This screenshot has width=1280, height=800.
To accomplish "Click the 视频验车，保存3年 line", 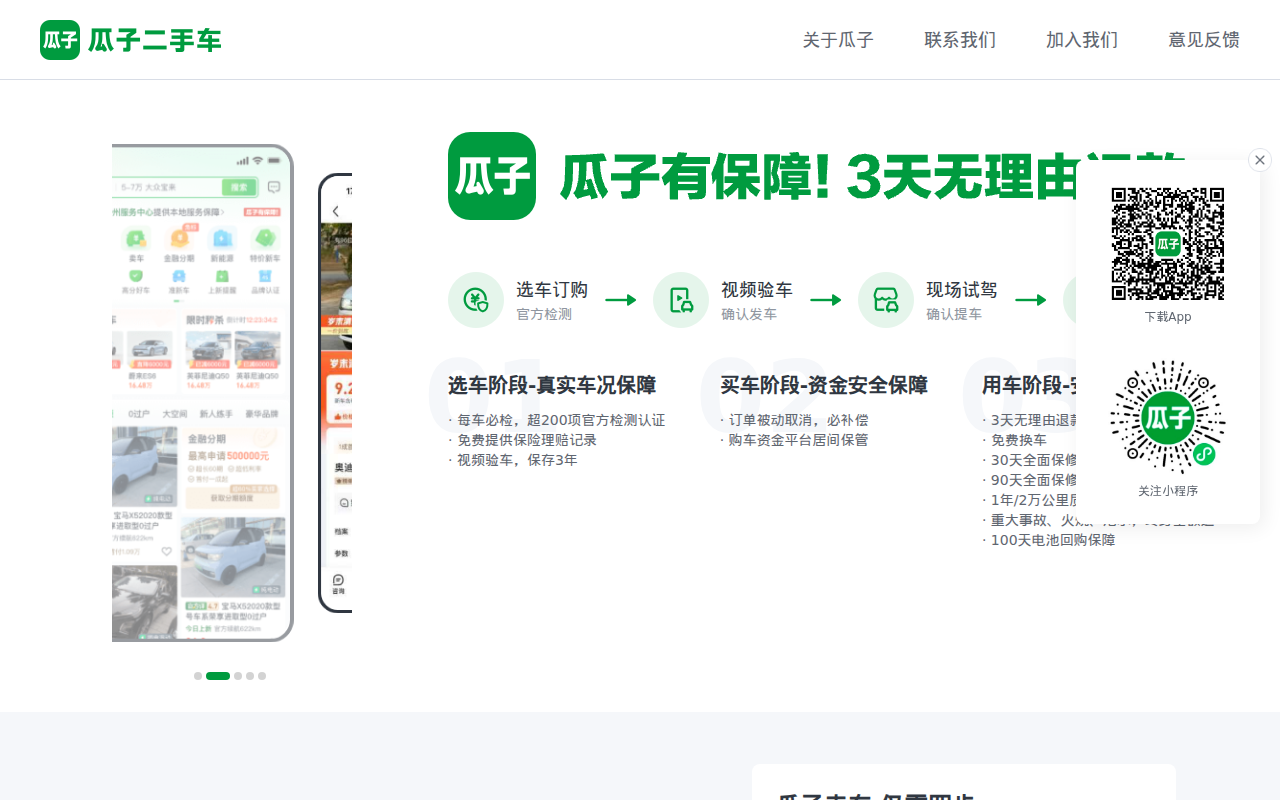I will [x=513, y=460].
